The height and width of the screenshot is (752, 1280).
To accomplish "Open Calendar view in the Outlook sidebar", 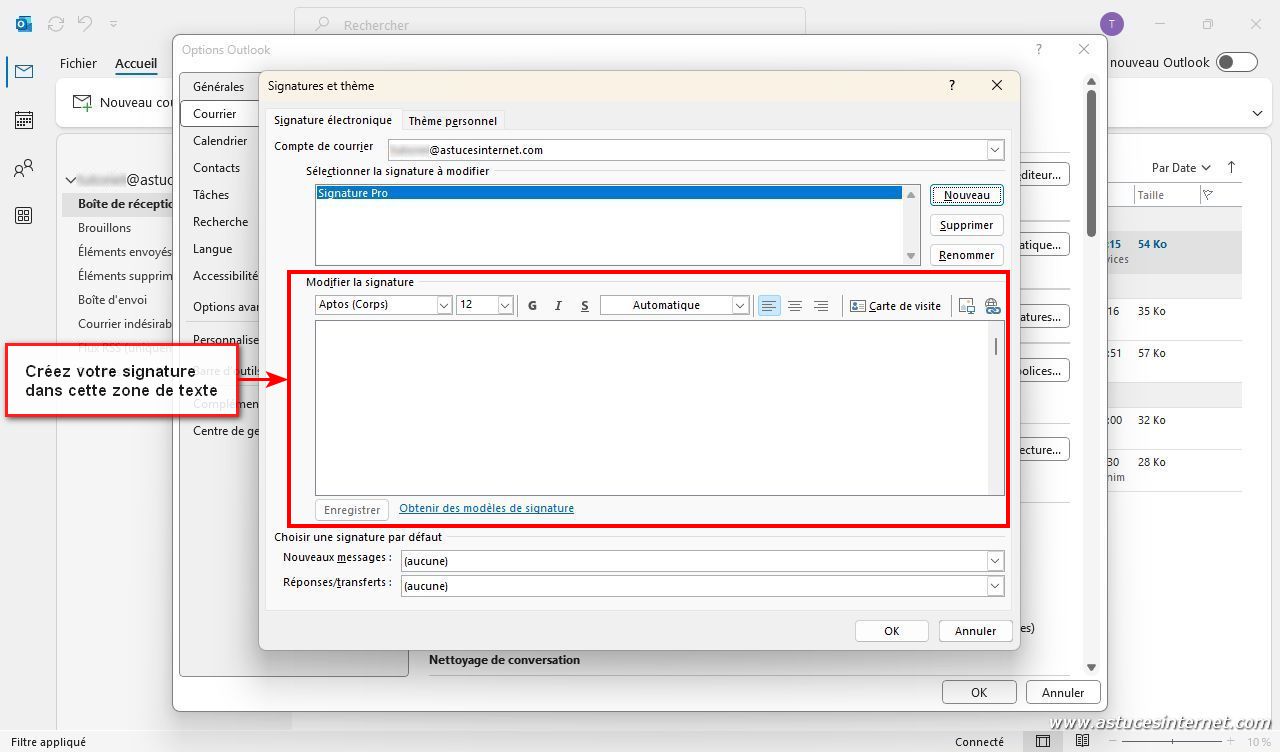I will [x=24, y=120].
